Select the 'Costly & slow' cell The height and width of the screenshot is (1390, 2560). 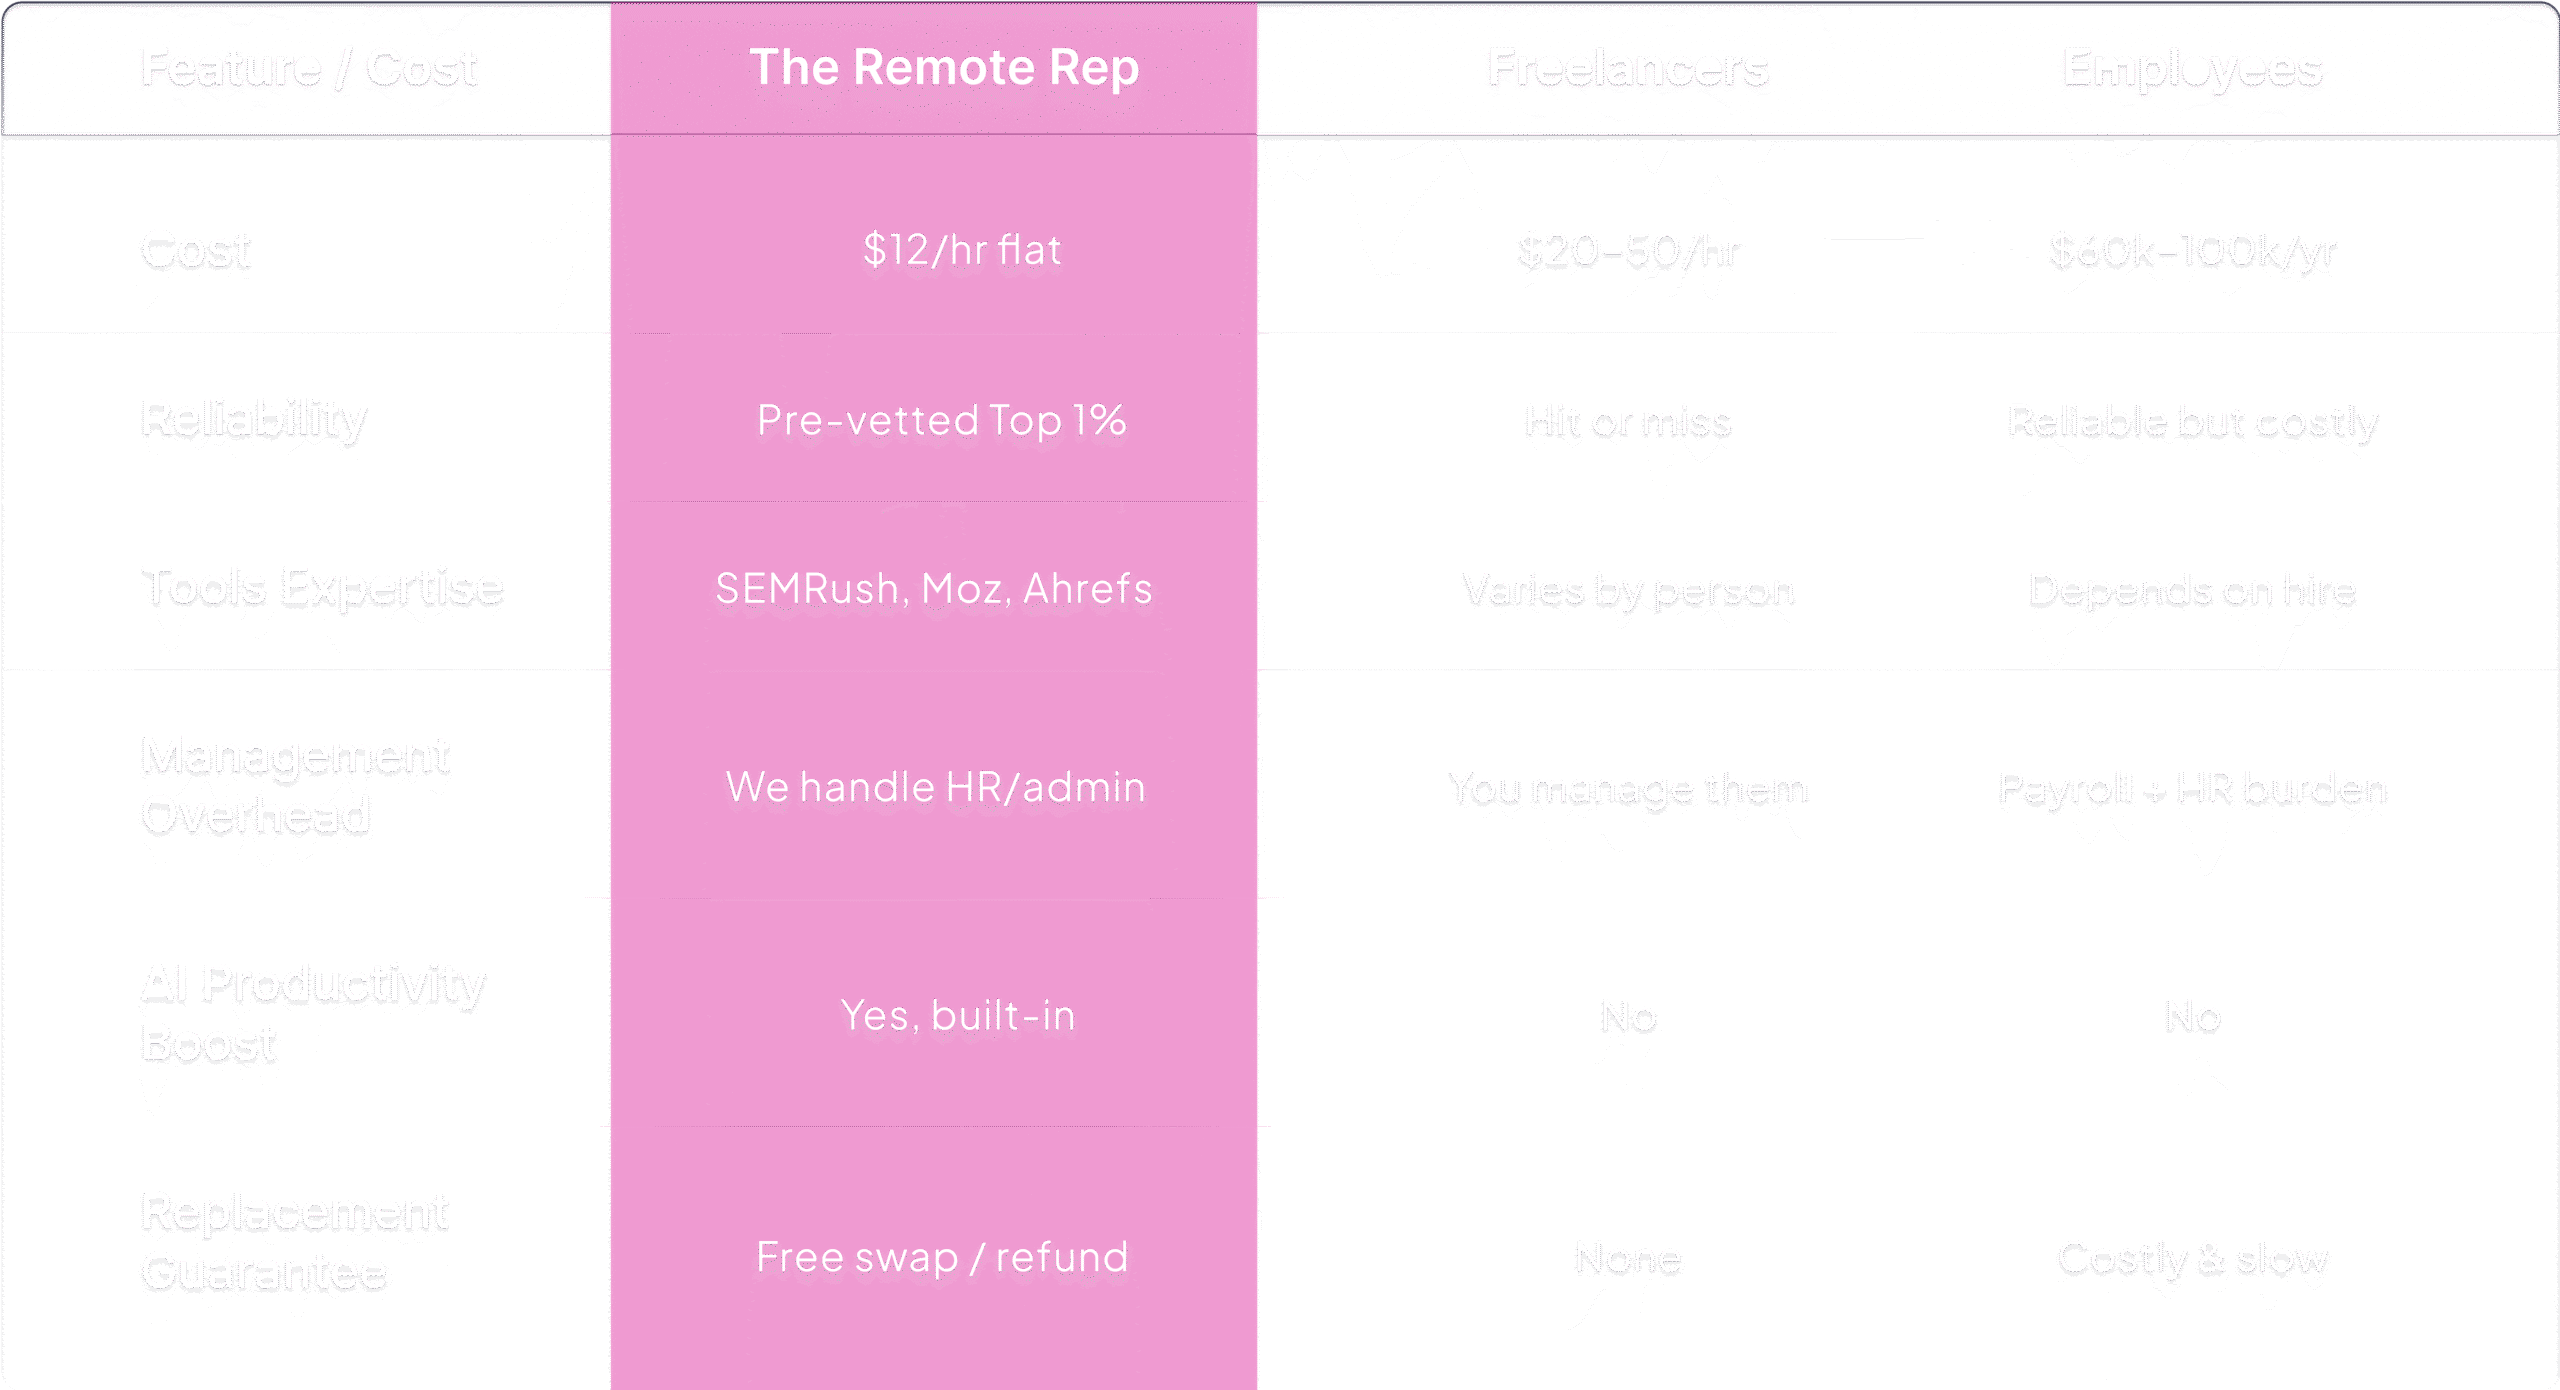point(2192,1259)
